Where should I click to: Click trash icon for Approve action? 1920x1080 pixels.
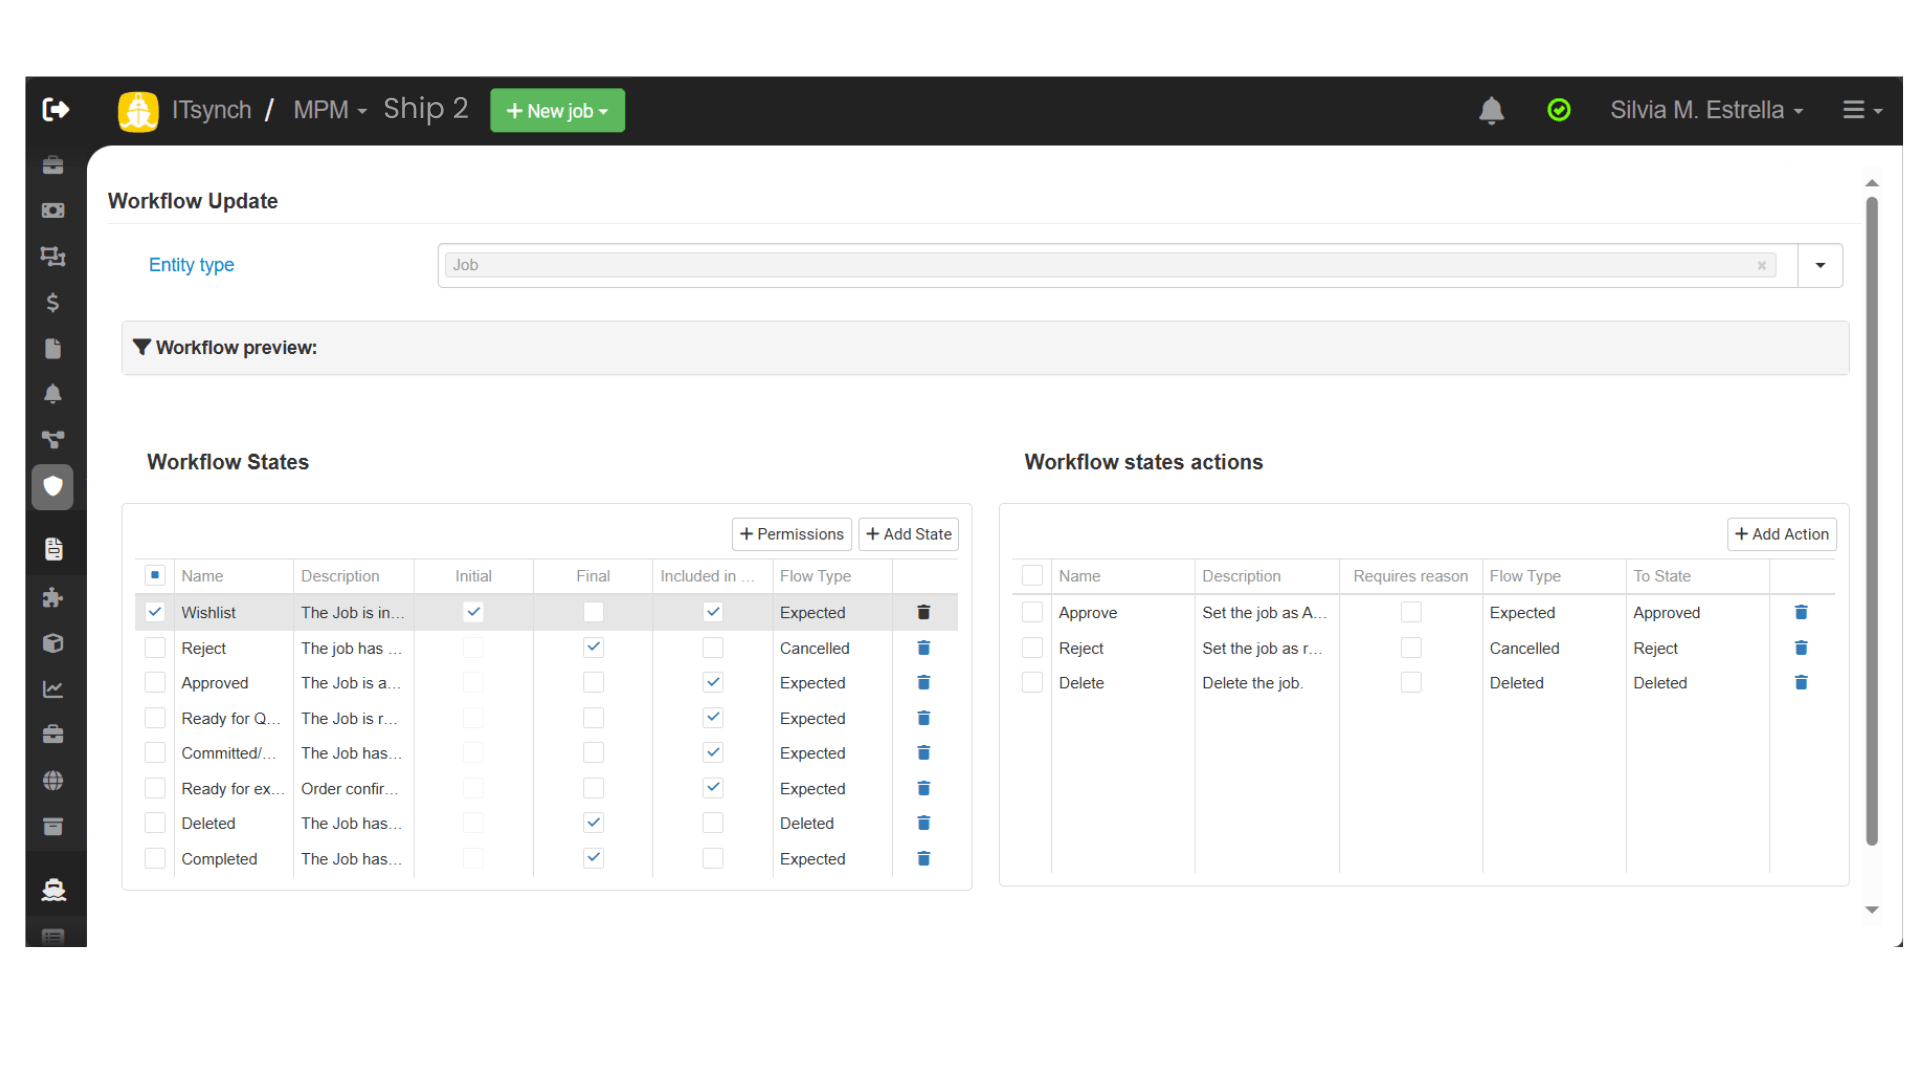(1800, 612)
